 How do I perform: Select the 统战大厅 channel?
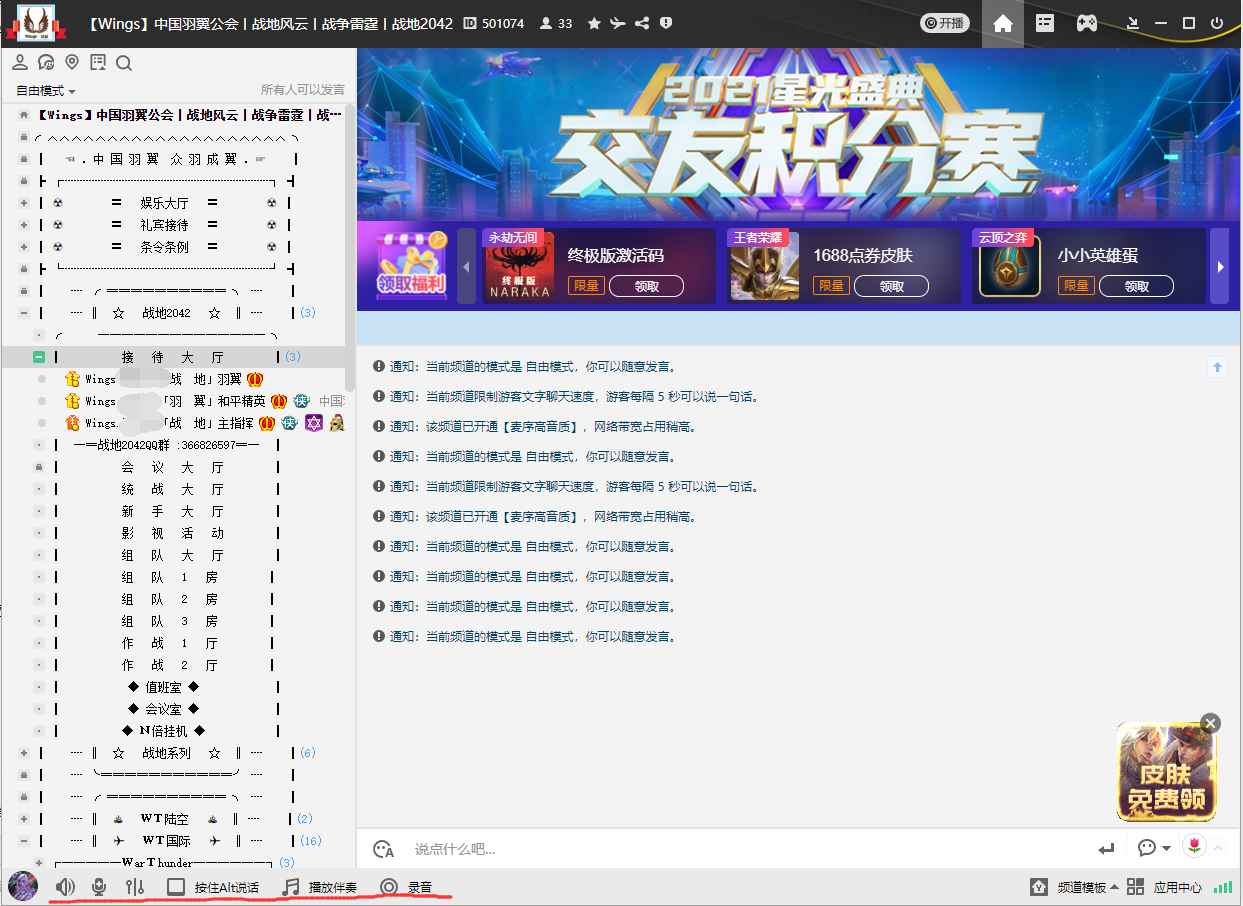pos(172,489)
